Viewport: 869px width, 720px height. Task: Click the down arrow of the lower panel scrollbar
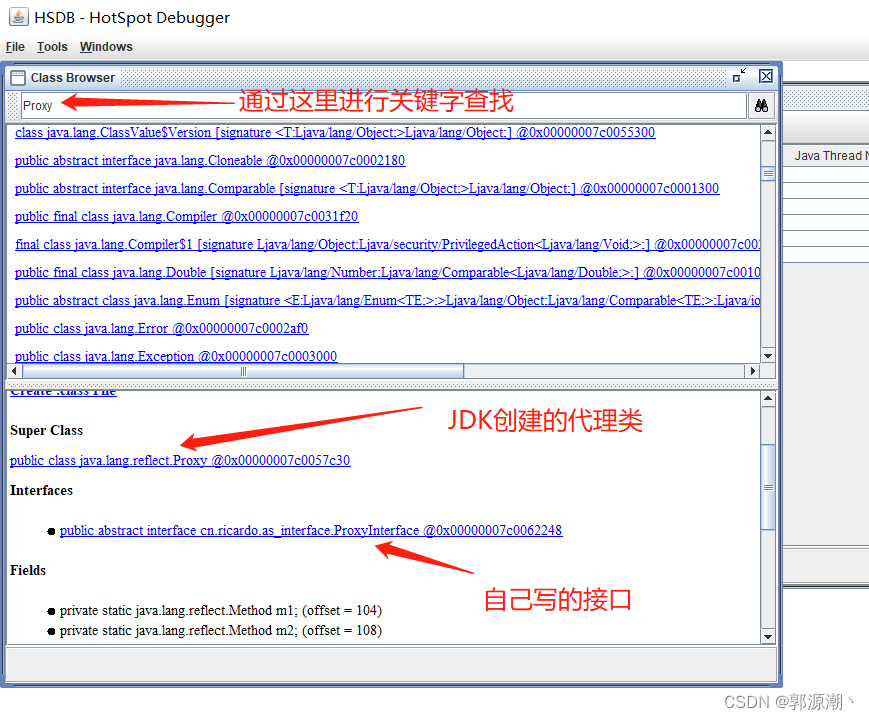click(x=767, y=636)
